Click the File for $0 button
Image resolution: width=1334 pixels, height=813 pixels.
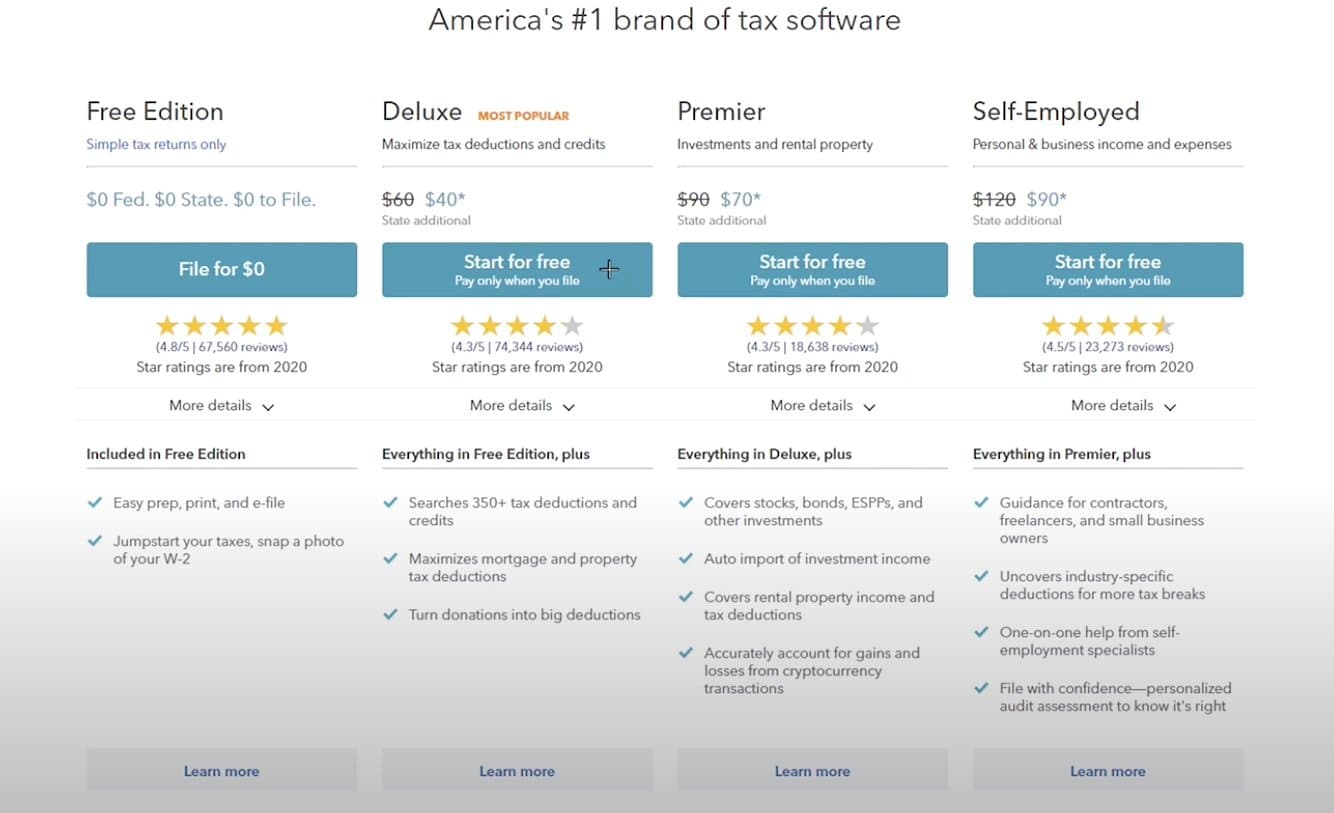pyautogui.click(x=221, y=269)
